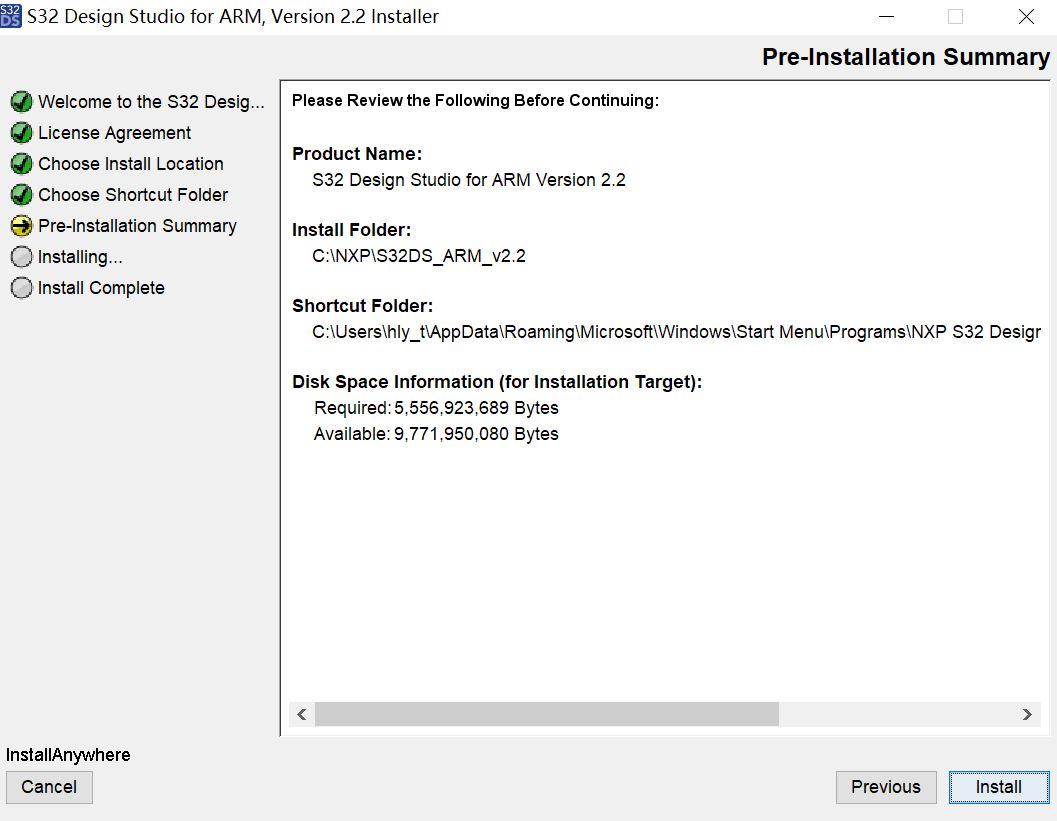
Task: Click the checkmark icon for Choose Shortcut Folder
Action: (x=21, y=195)
